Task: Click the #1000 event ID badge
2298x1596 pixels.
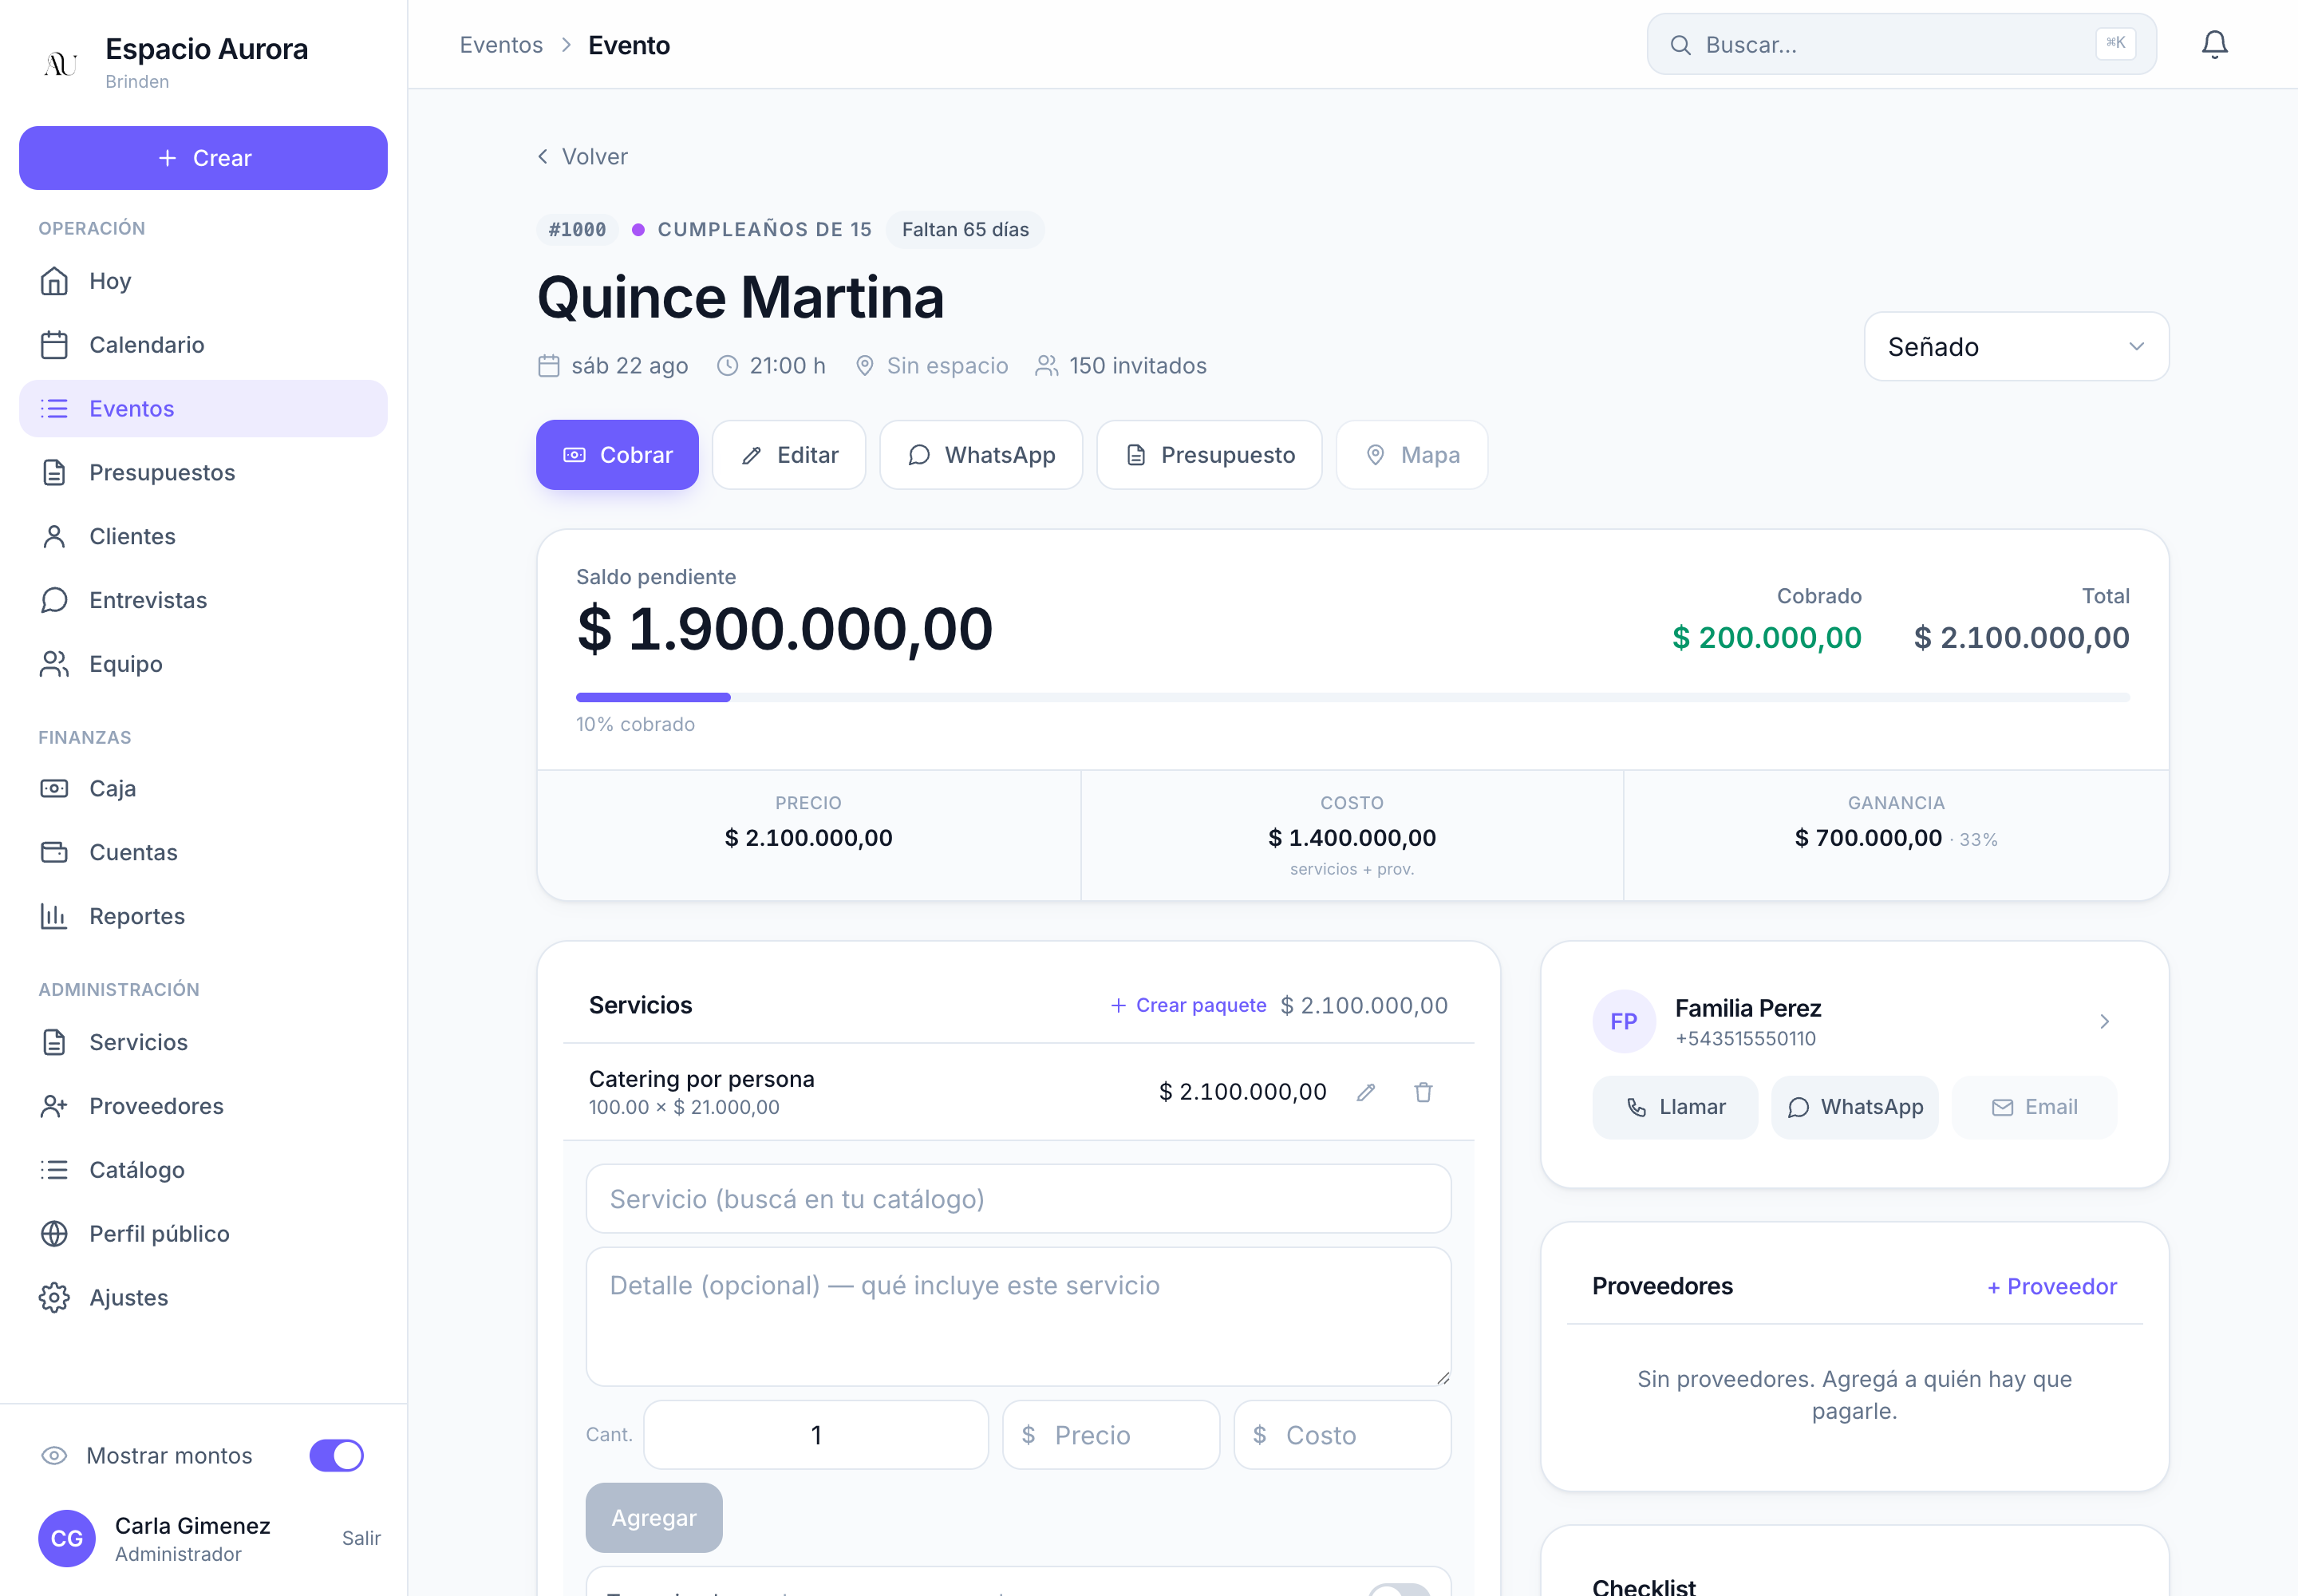Action: pyautogui.click(x=577, y=230)
